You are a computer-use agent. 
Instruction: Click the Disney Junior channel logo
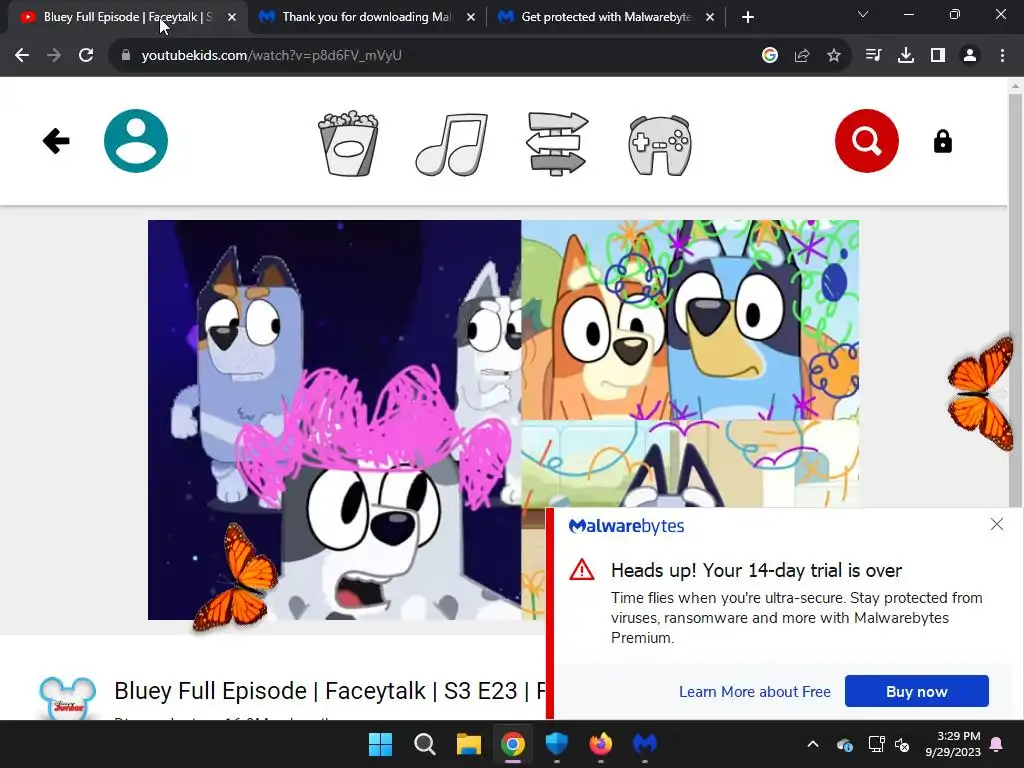(67, 697)
